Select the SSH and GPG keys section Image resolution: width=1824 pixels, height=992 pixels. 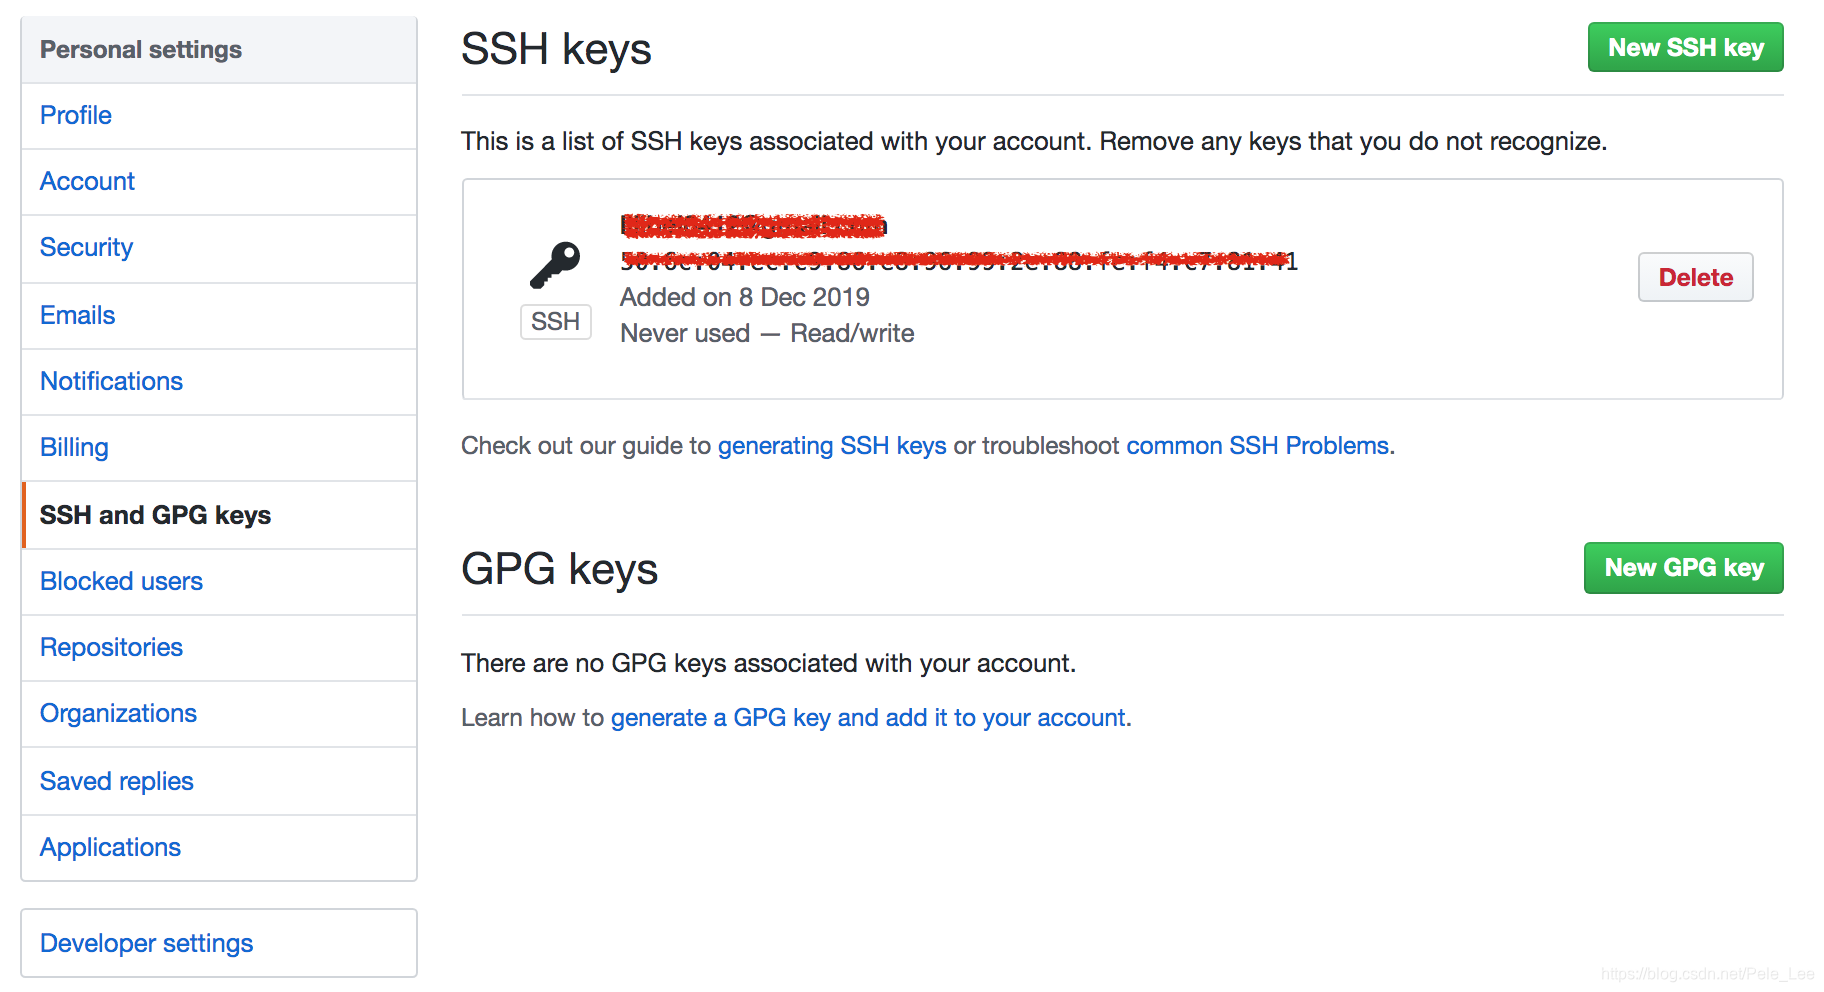pyautogui.click(x=155, y=515)
